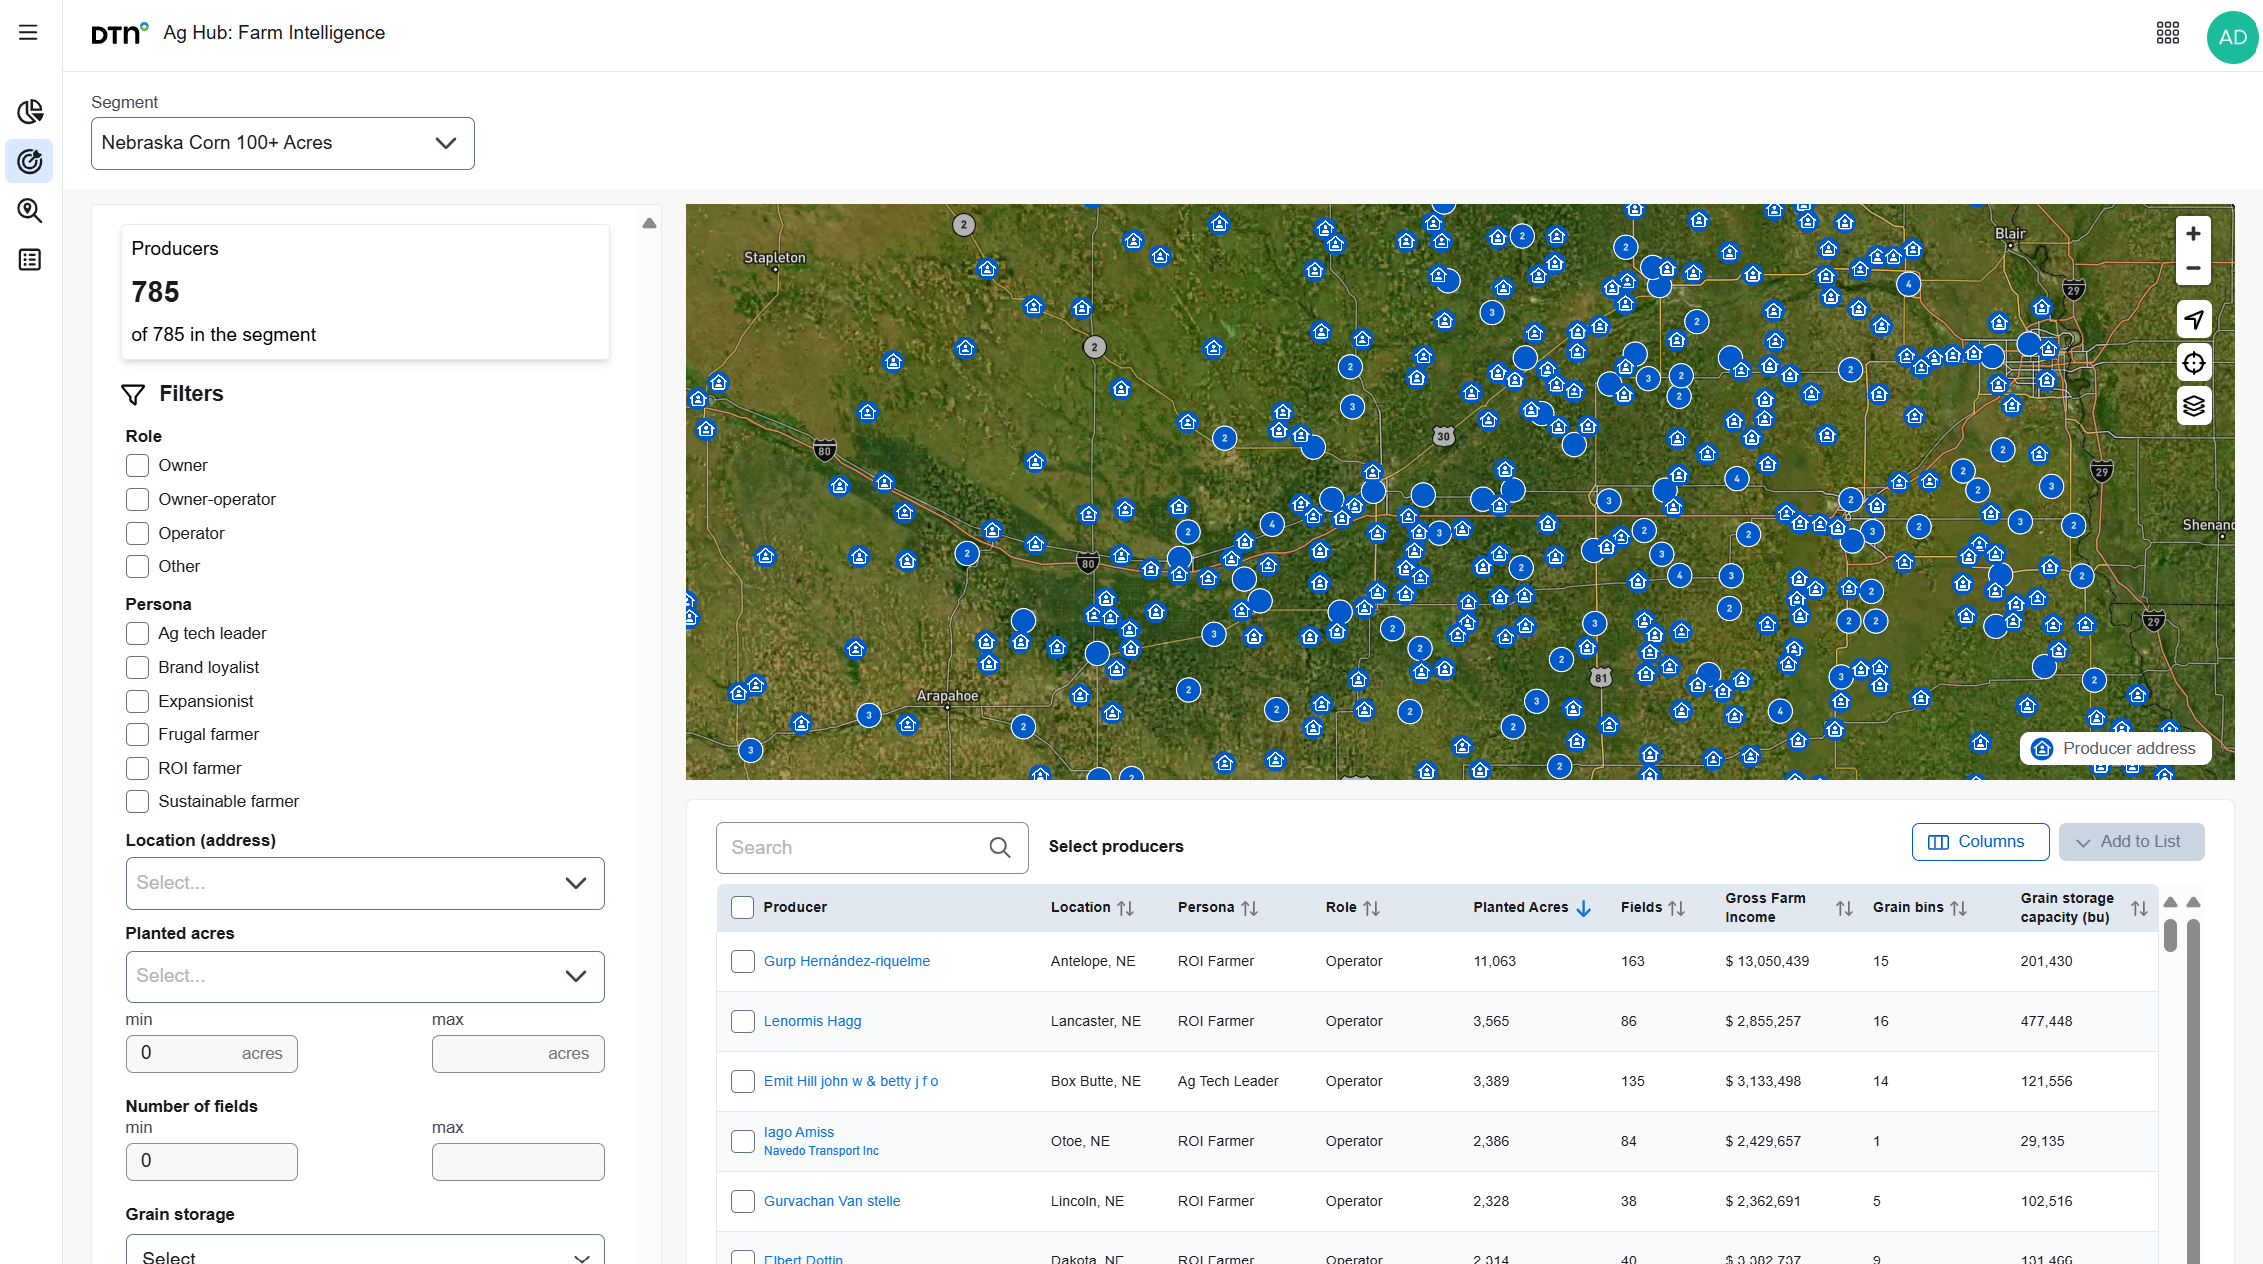Click the map crosshair recenter icon
Image resolution: width=2263 pixels, height=1264 pixels.
(x=2193, y=363)
